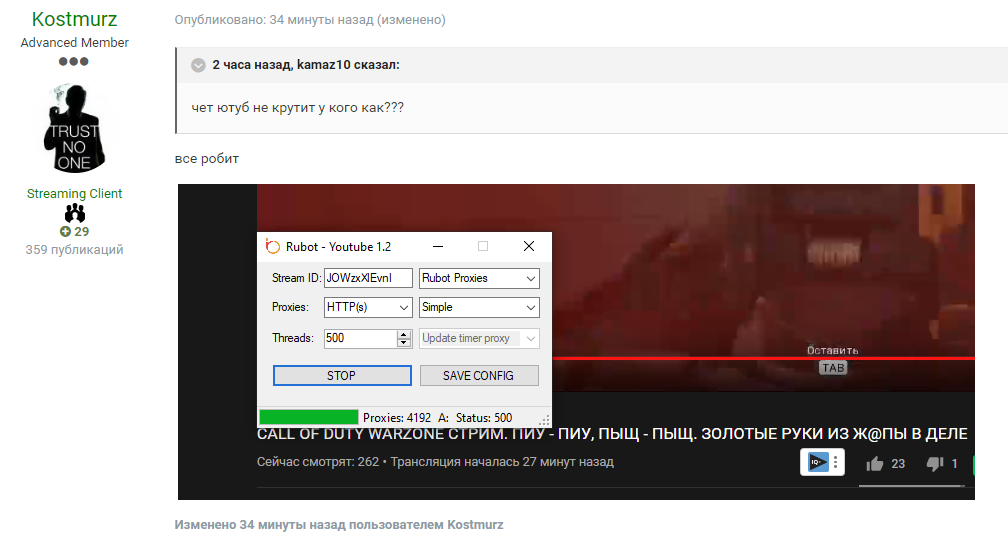Increase Threads with the up spinner arrow
The height and width of the screenshot is (549, 1008).
[404, 334]
